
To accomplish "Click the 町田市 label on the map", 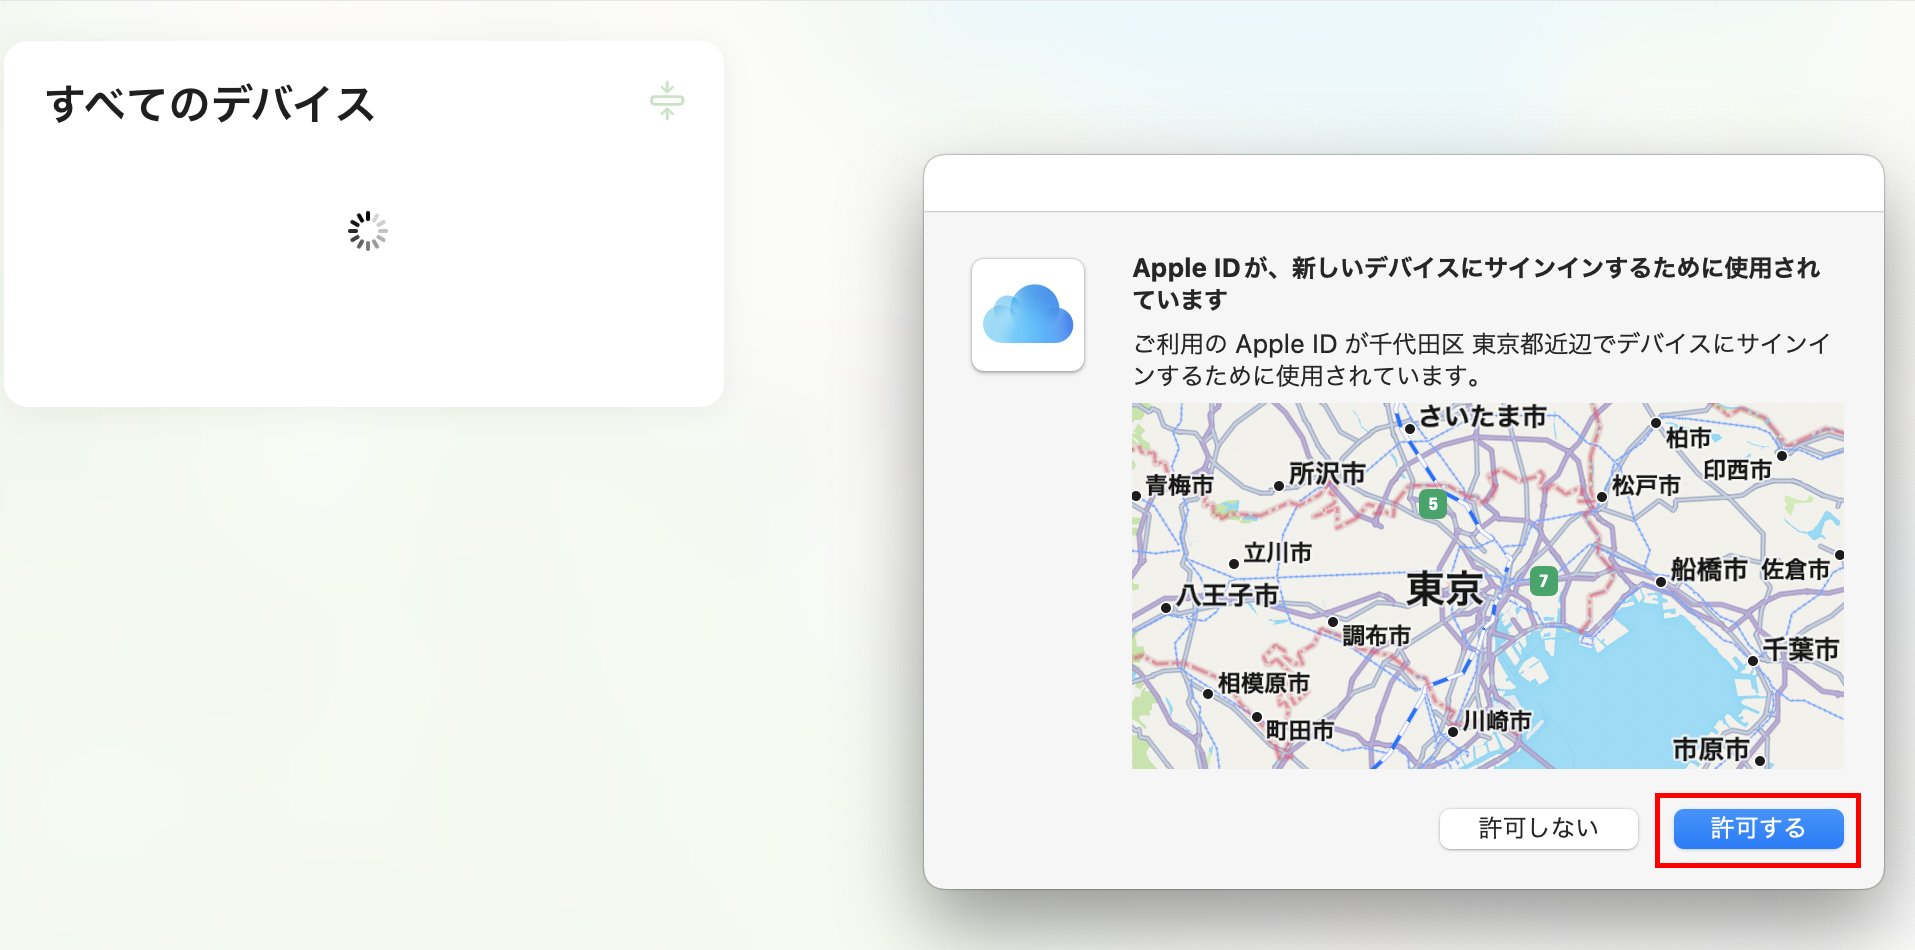I will click(1300, 731).
